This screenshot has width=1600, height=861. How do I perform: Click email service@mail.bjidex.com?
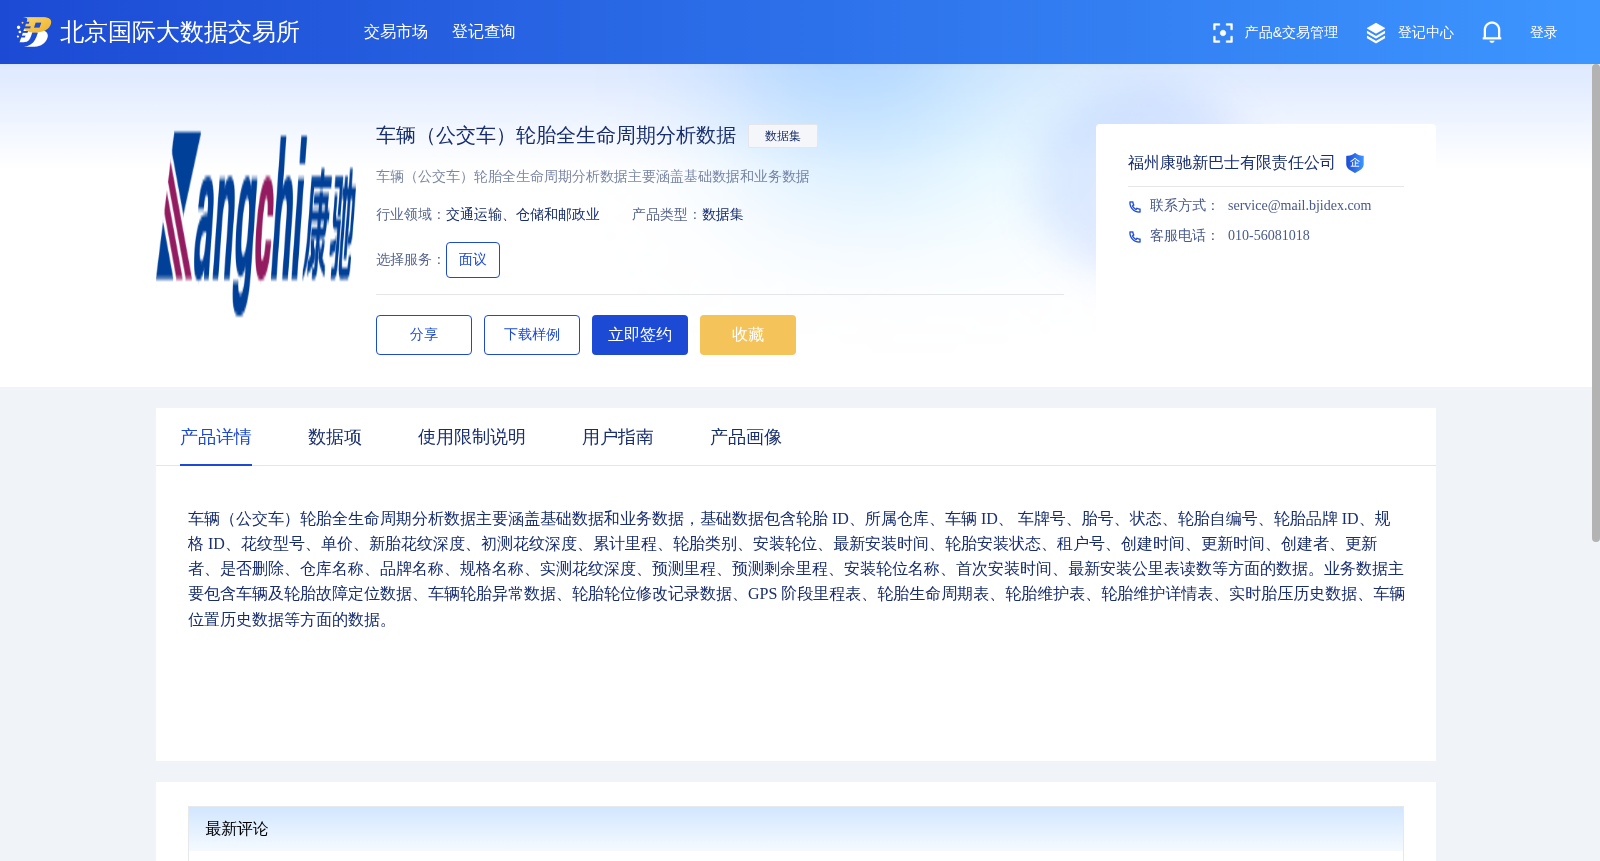click(1299, 206)
